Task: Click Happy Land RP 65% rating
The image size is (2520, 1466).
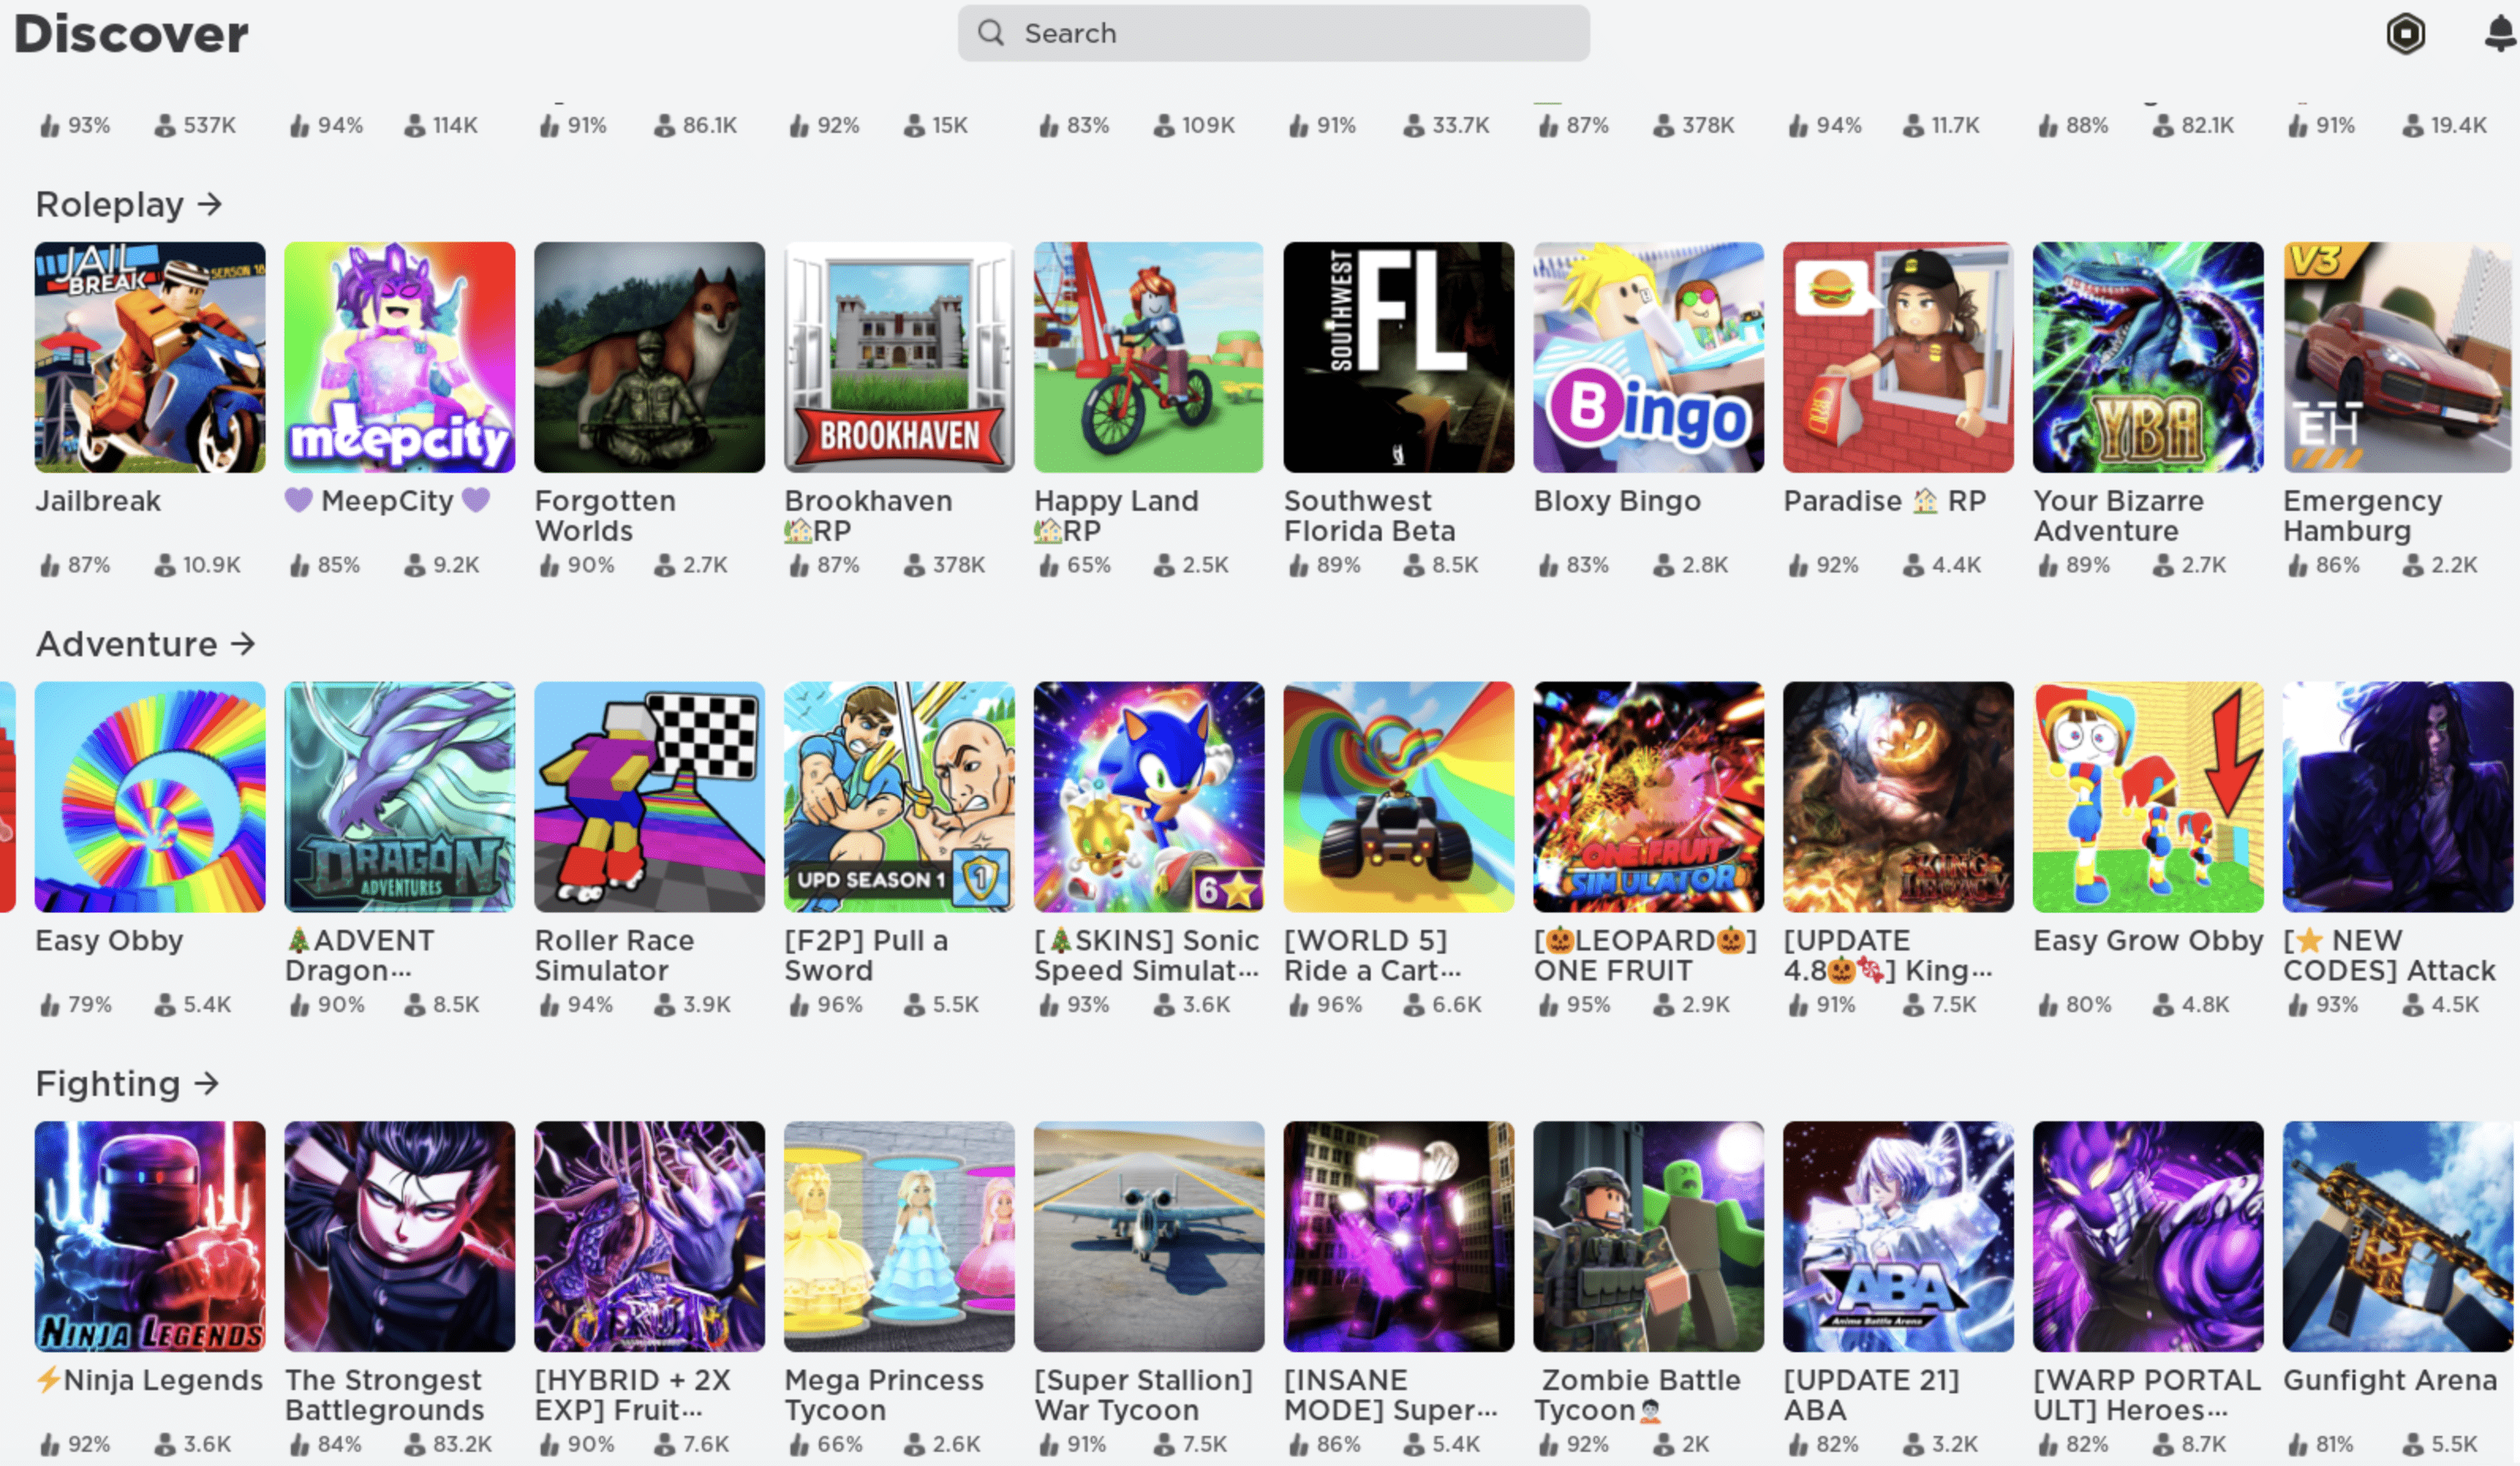Action: [x=1075, y=565]
